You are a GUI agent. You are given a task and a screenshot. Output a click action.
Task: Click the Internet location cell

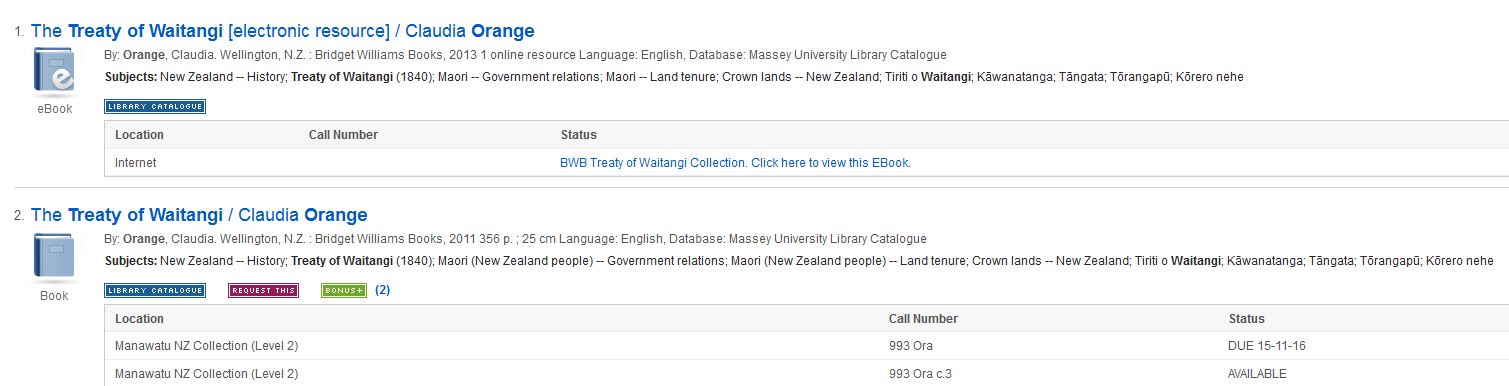(136, 163)
